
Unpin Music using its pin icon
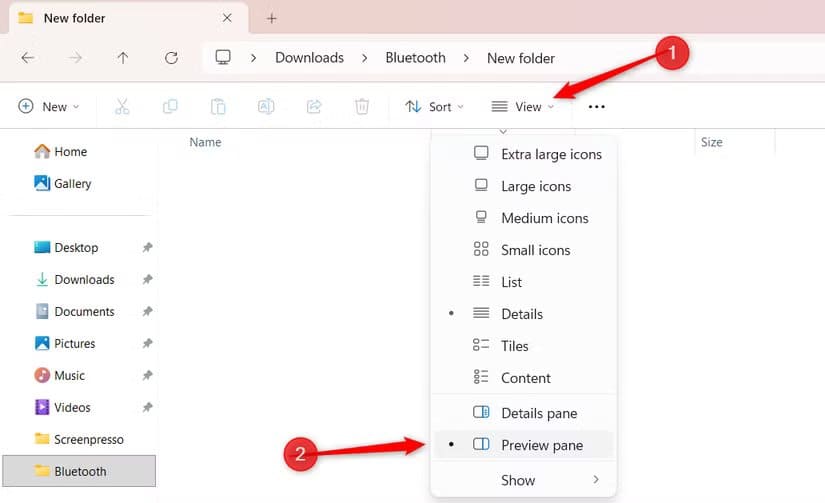147,375
